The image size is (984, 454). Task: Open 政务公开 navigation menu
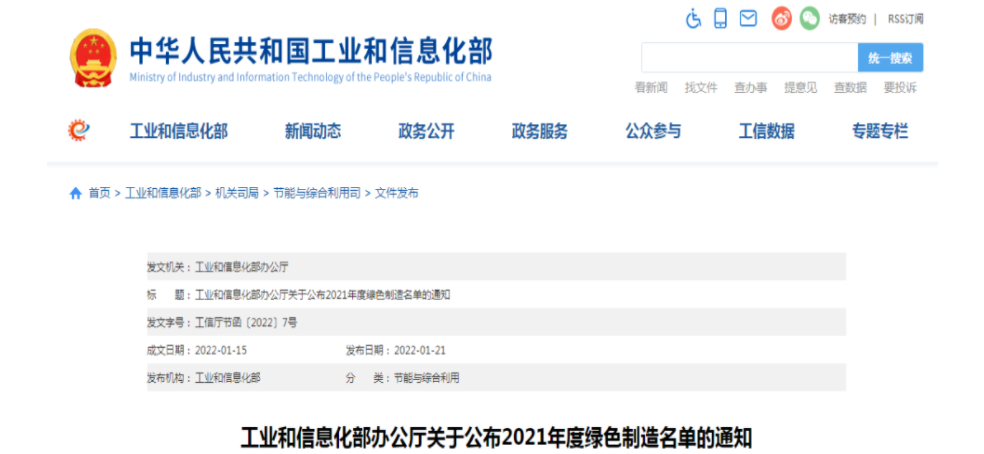(426, 131)
